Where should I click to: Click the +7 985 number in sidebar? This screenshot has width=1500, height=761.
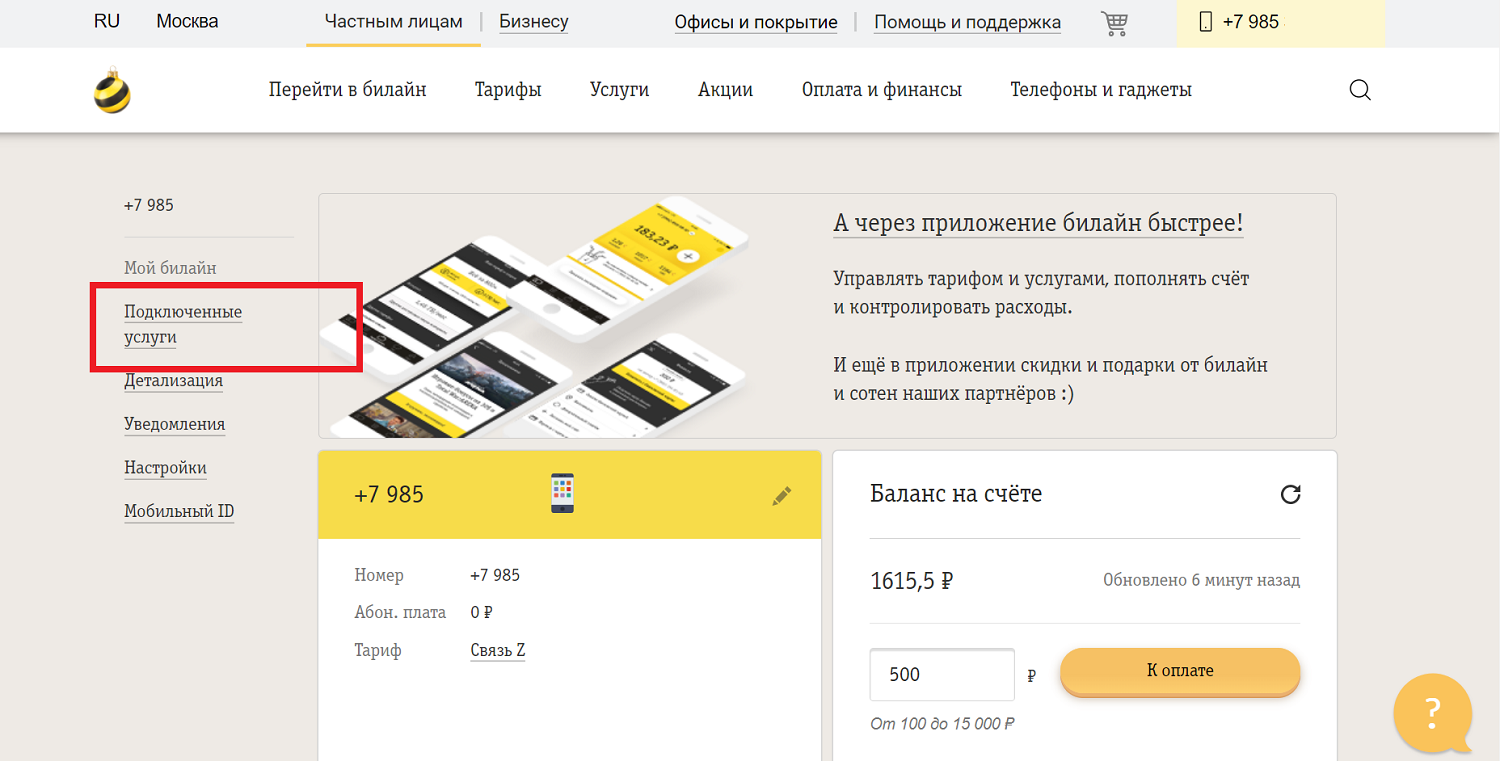pyautogui.click(x=149, y=205)
